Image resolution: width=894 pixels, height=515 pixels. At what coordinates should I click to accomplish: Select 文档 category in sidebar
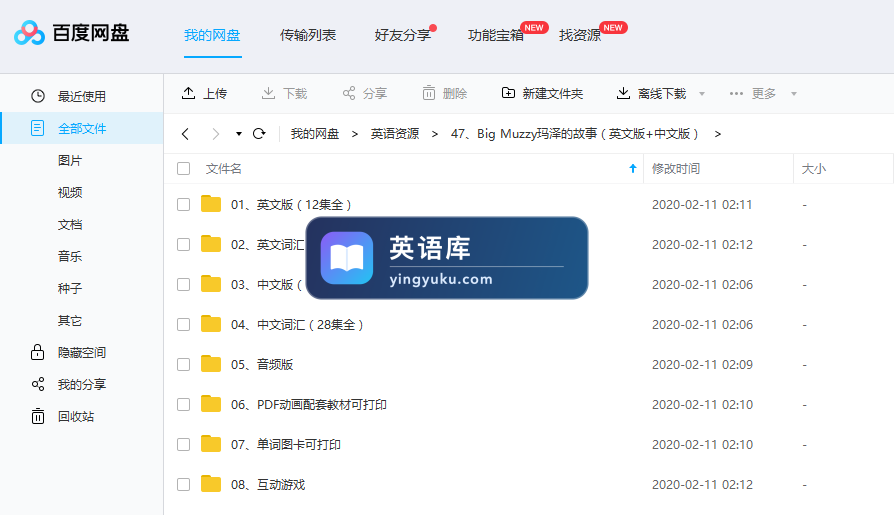tap(70, 225)
